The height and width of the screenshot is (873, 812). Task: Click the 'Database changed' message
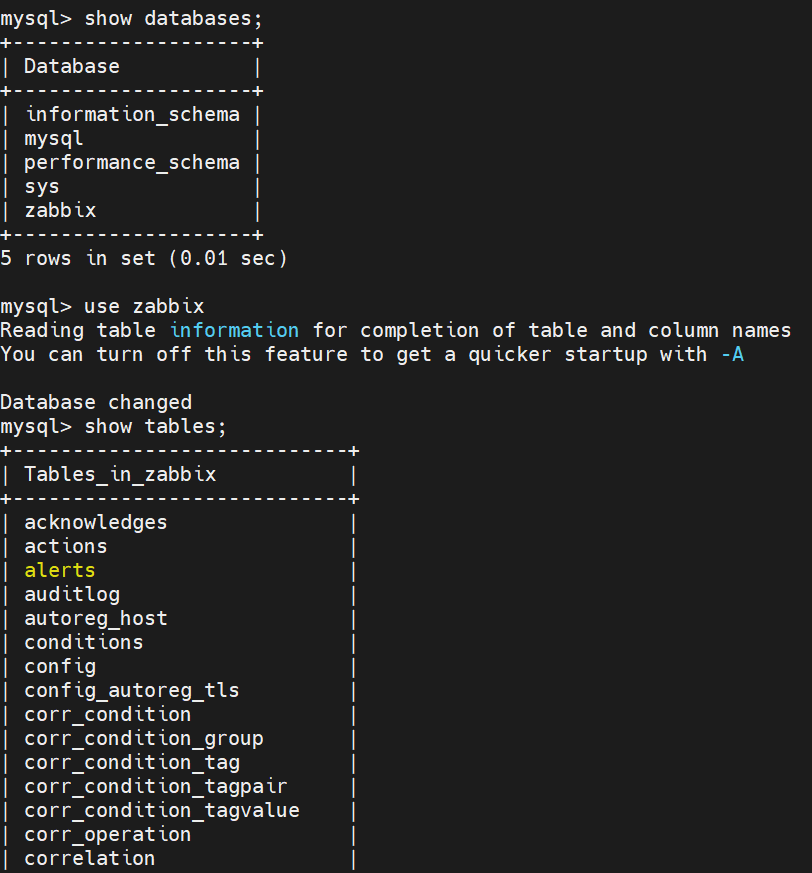tap(96, 402)
